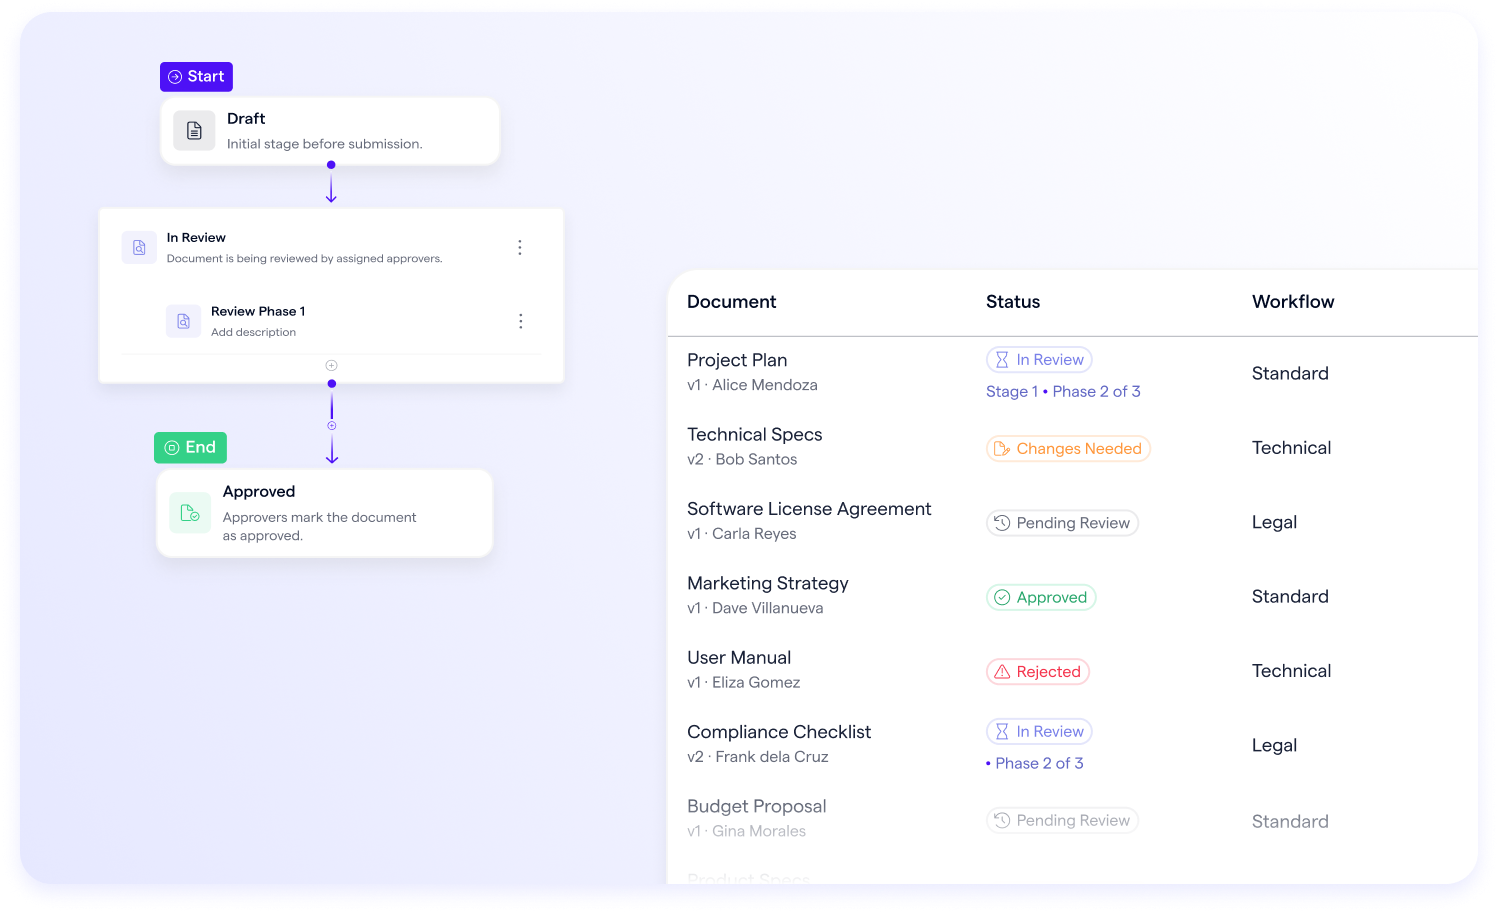
Task: Click the Changes Needed status badge
Action: [1068, 449]
